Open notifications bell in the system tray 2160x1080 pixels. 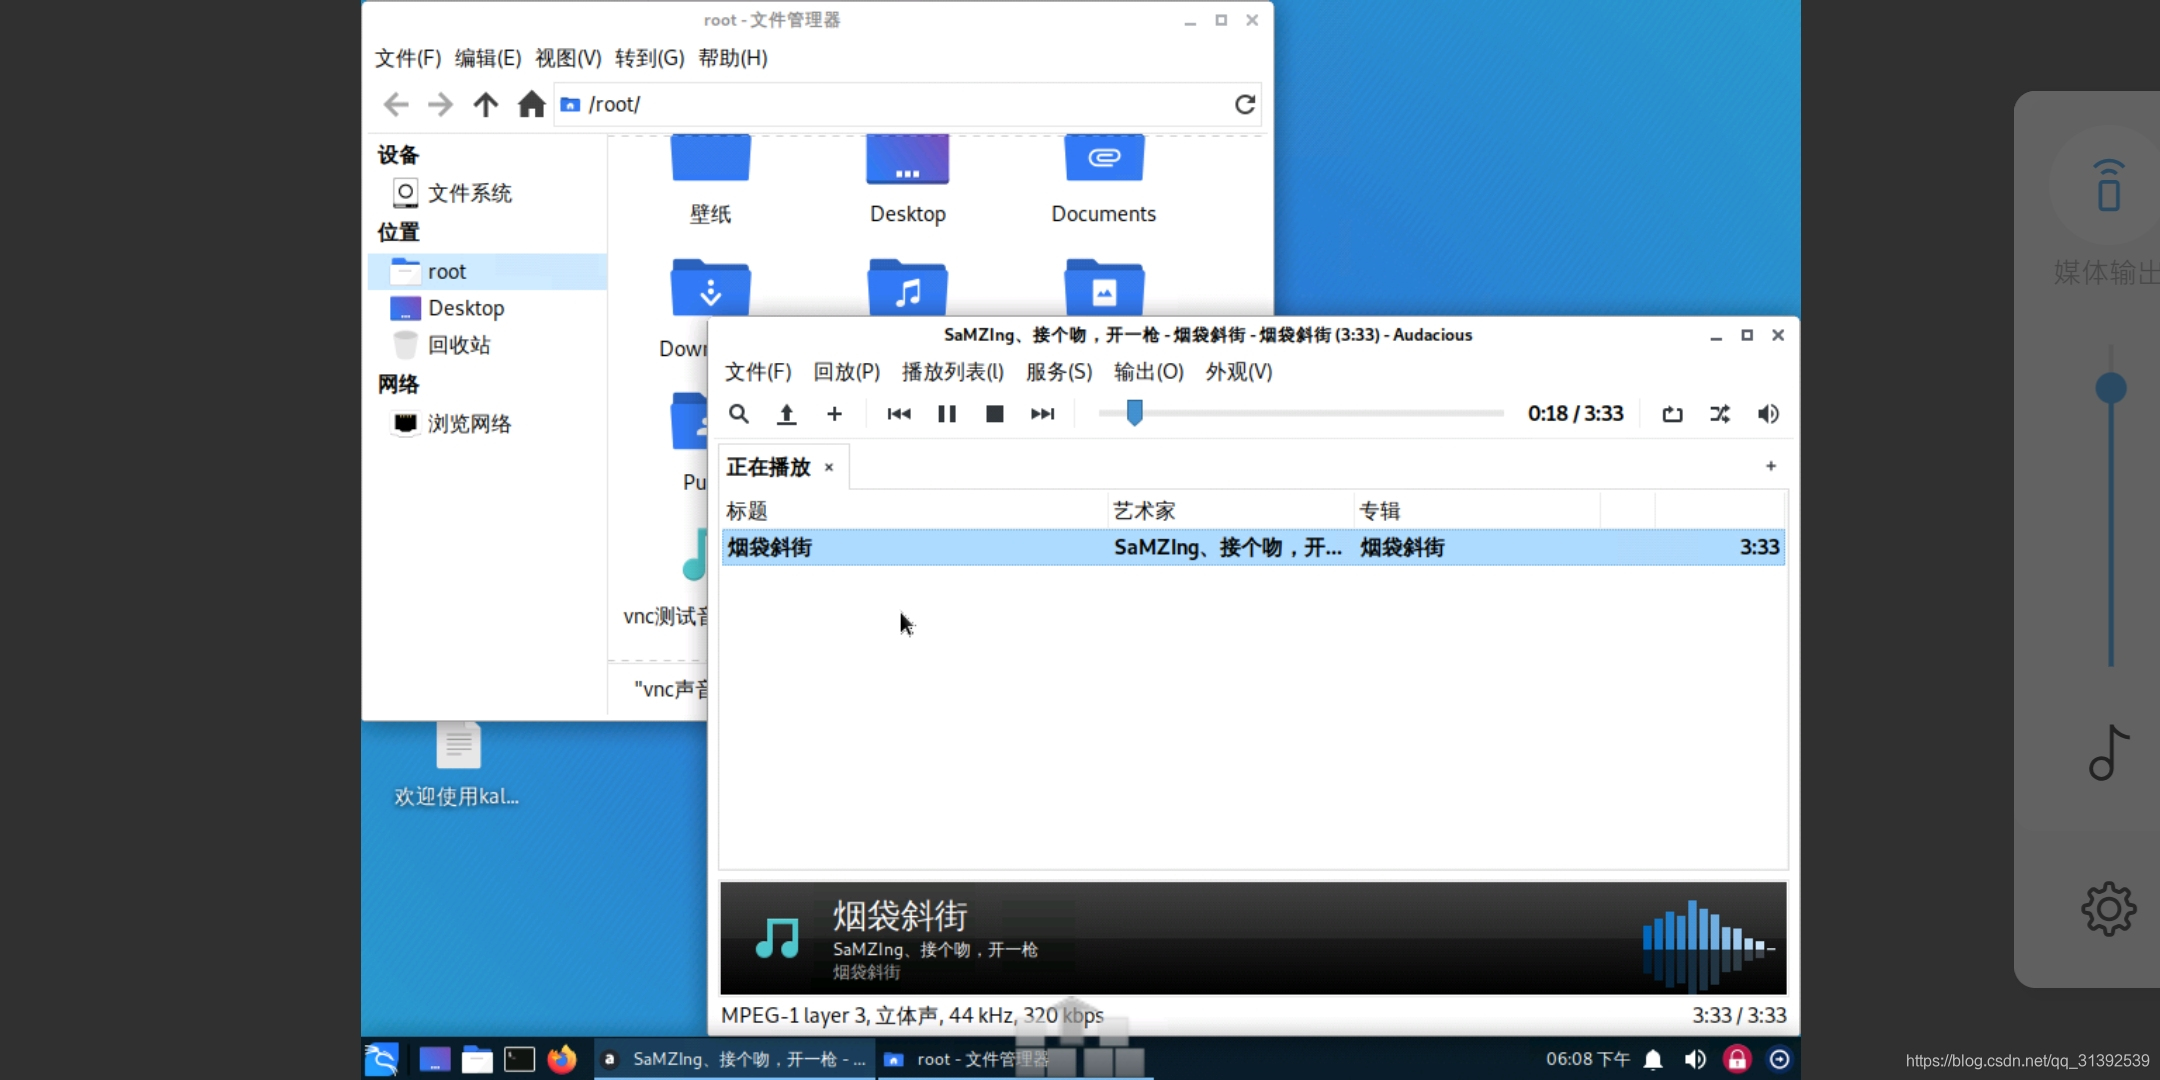coord(1653,1059)
